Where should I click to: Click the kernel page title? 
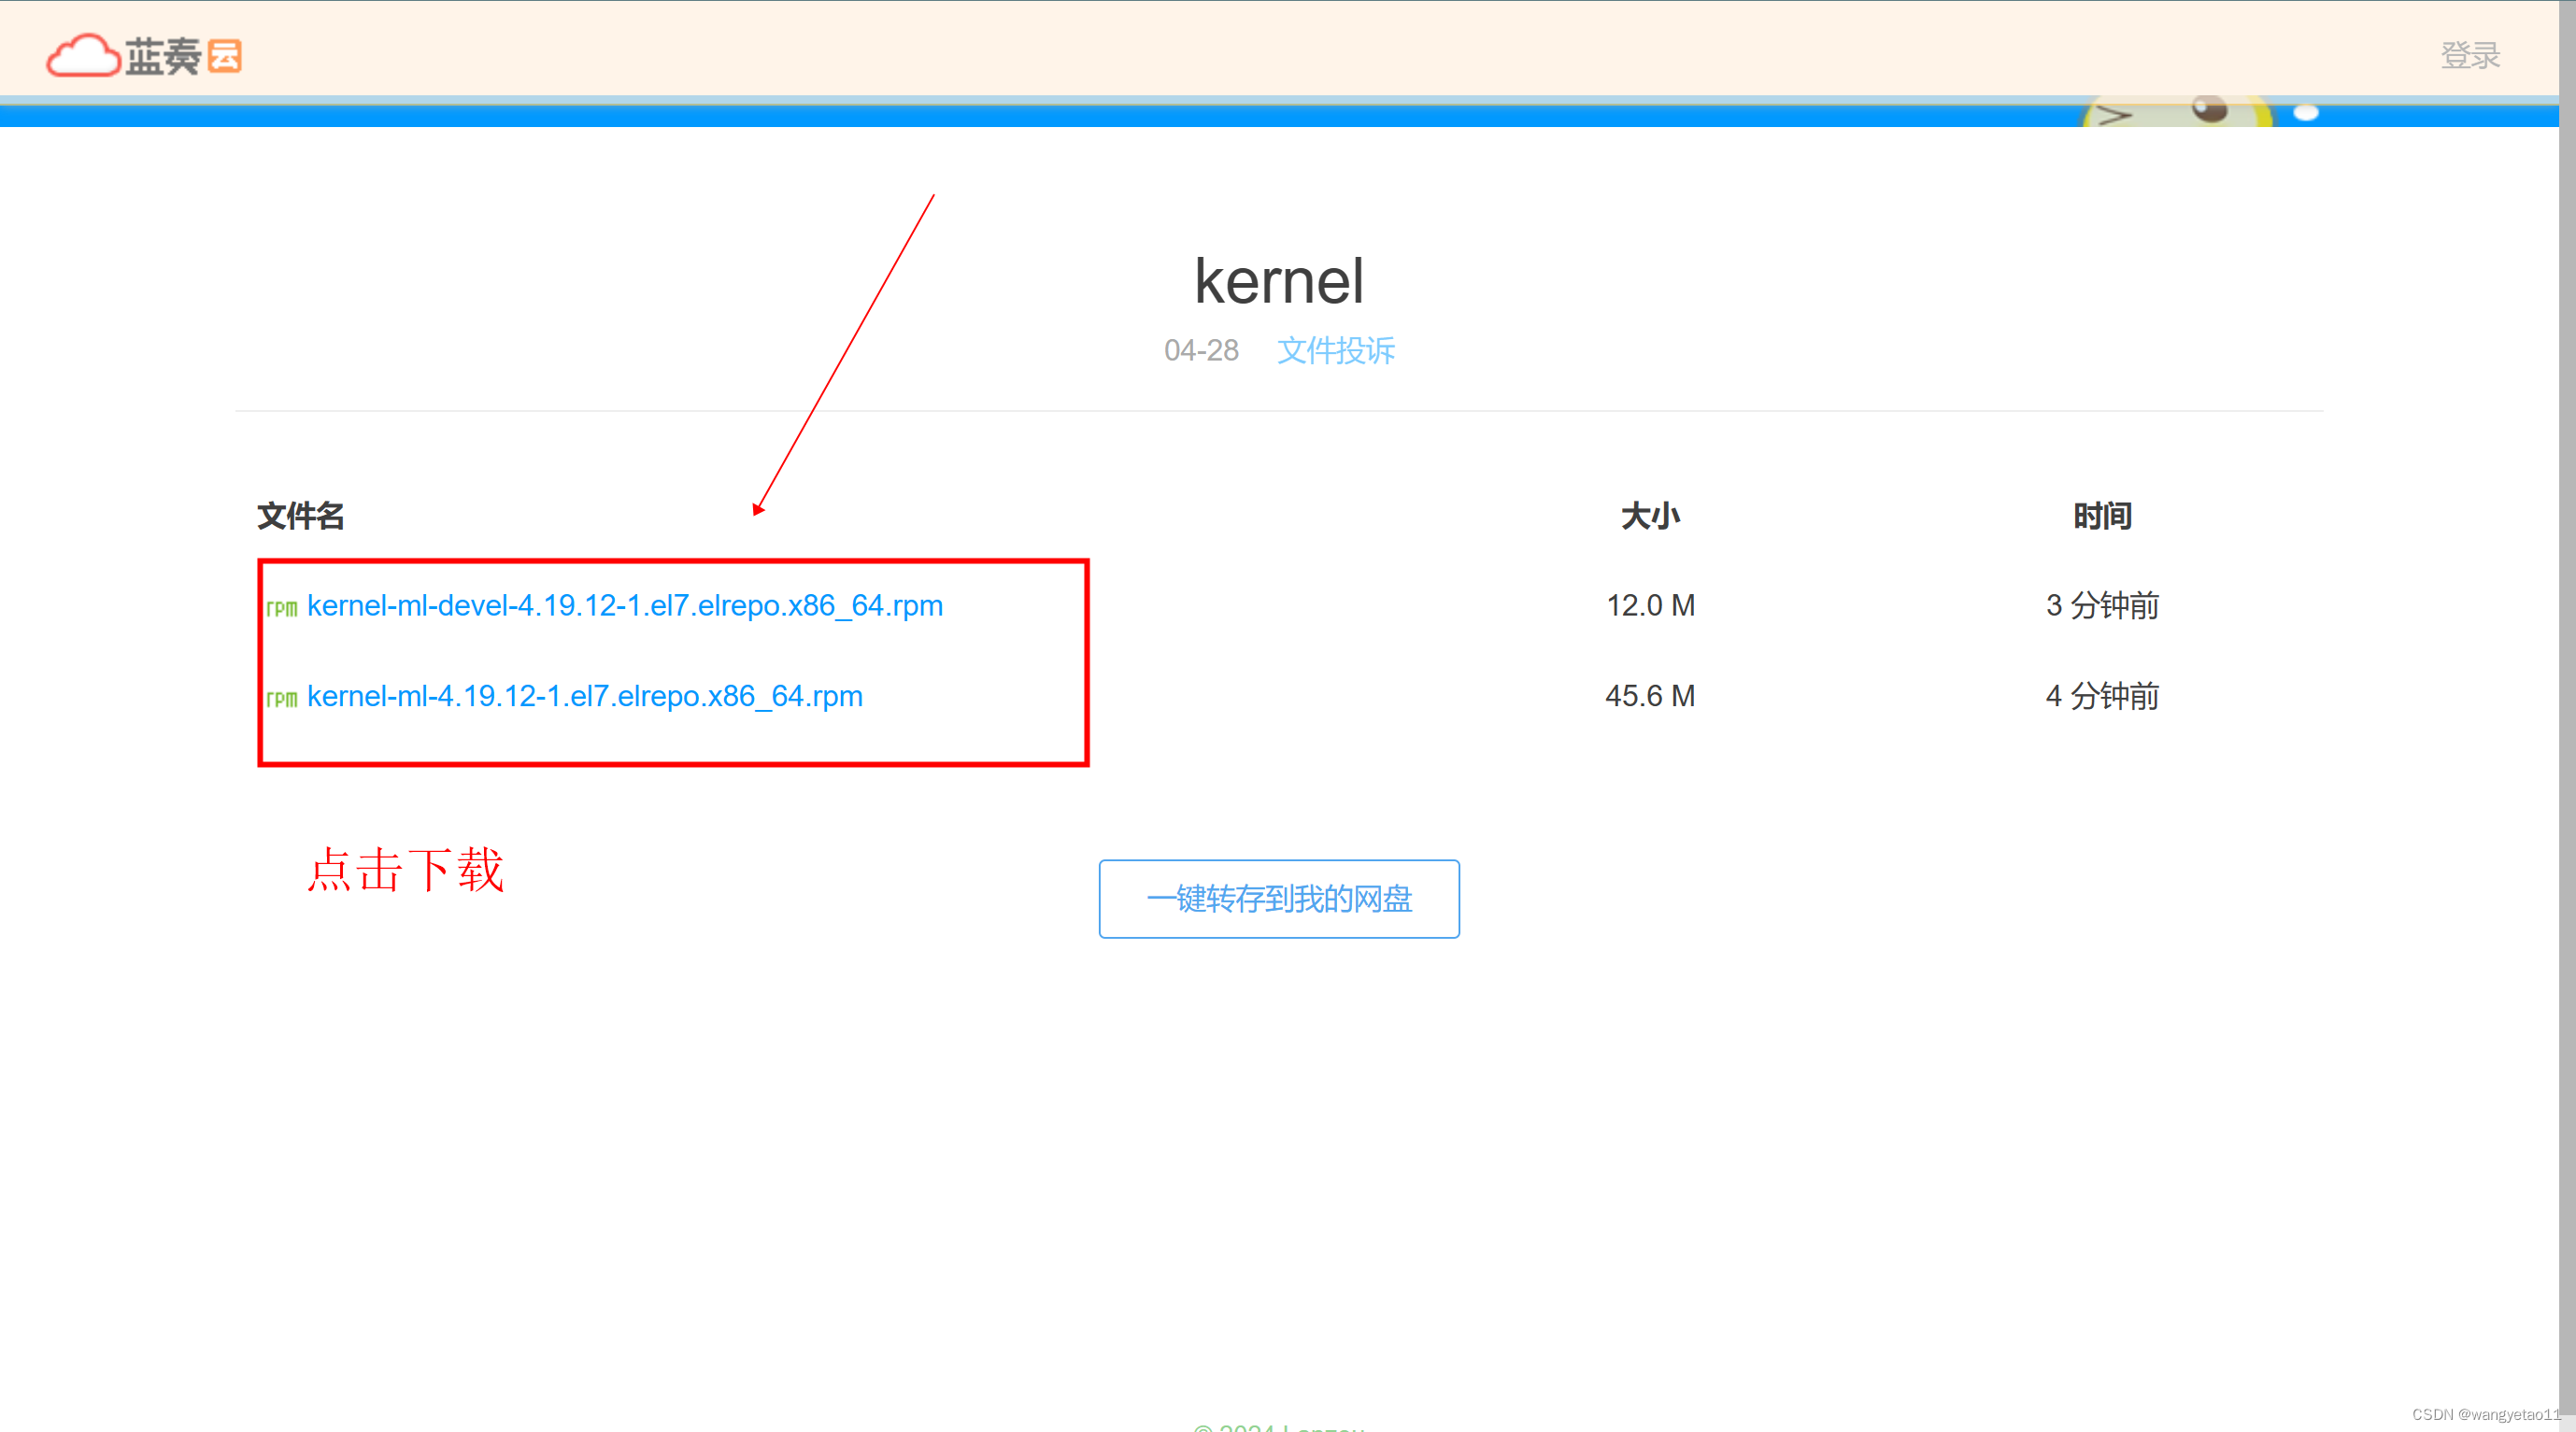(1280, 280)
